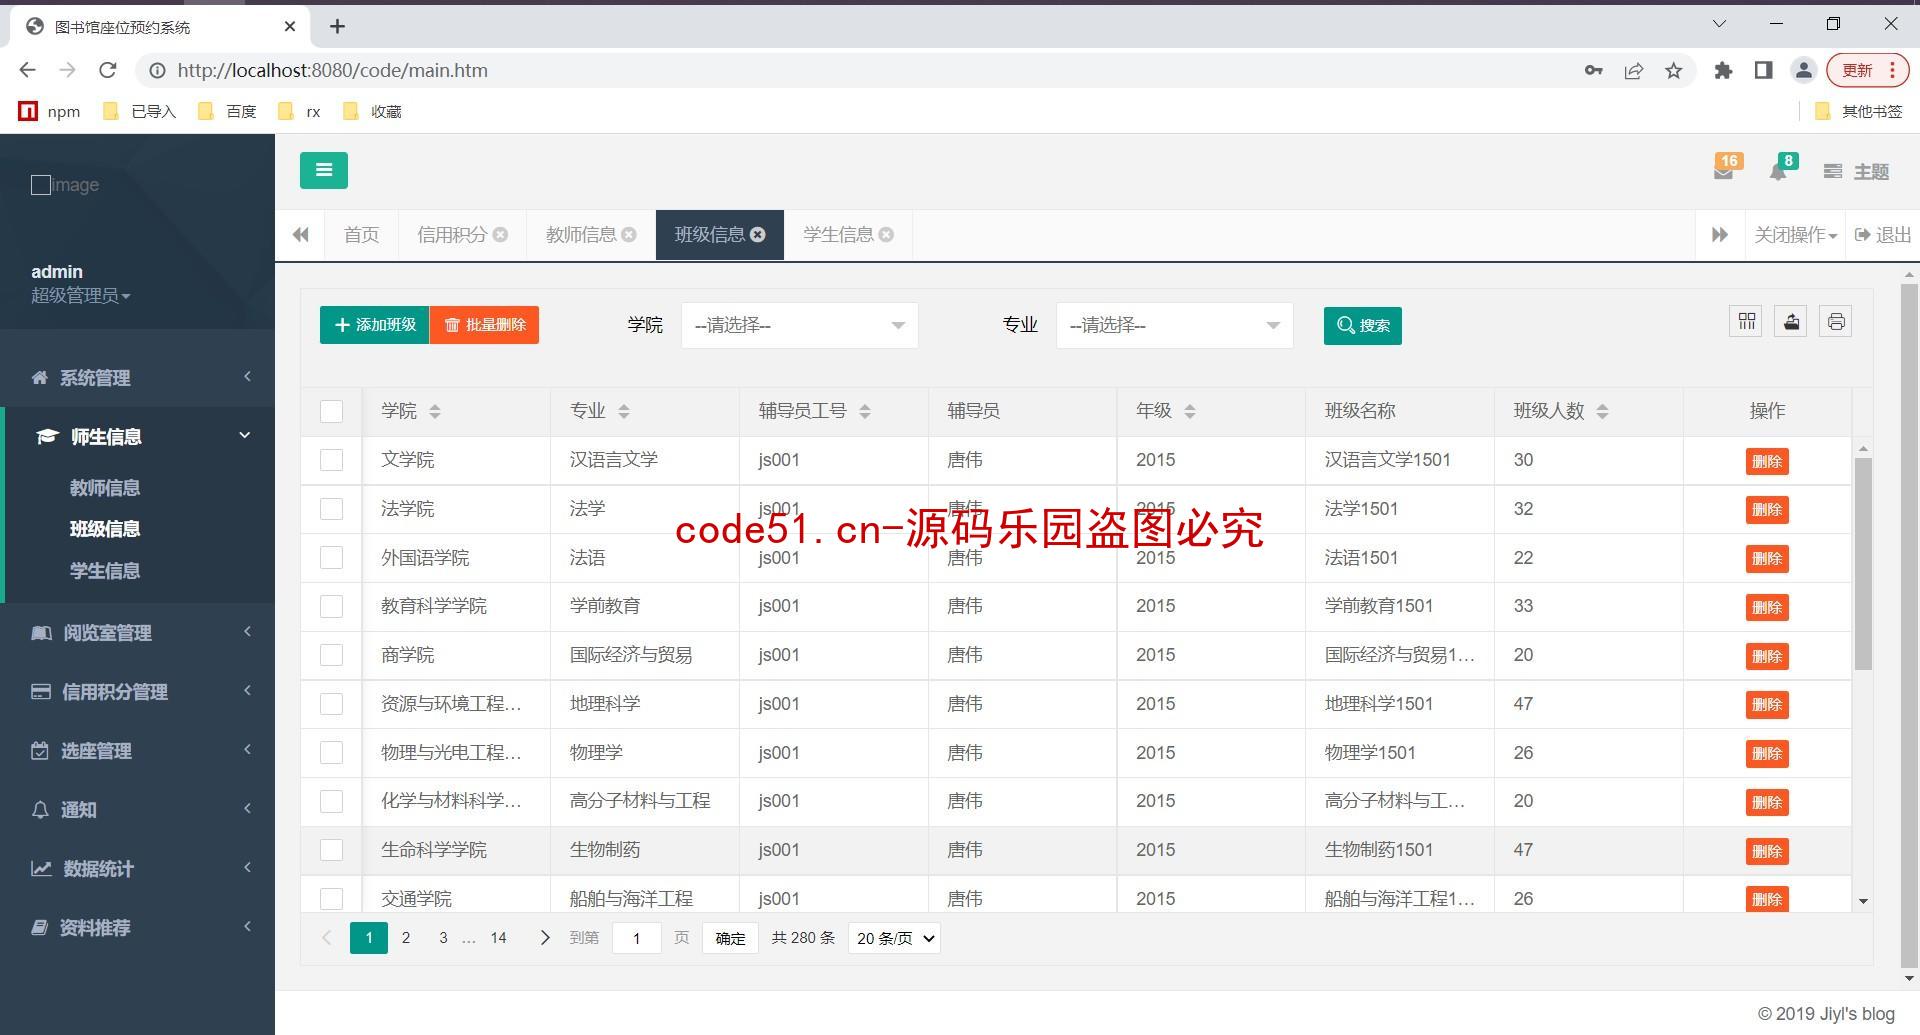Click the 批量删除 button
This screenshot has height=1035, width=1920.
tap(484, 325)
